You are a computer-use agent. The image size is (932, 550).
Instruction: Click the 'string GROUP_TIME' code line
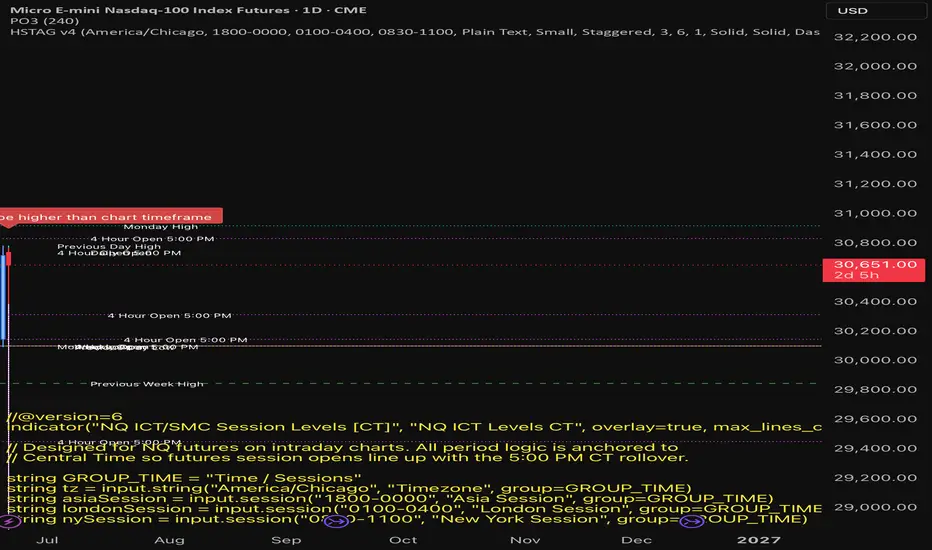[184, 478]
